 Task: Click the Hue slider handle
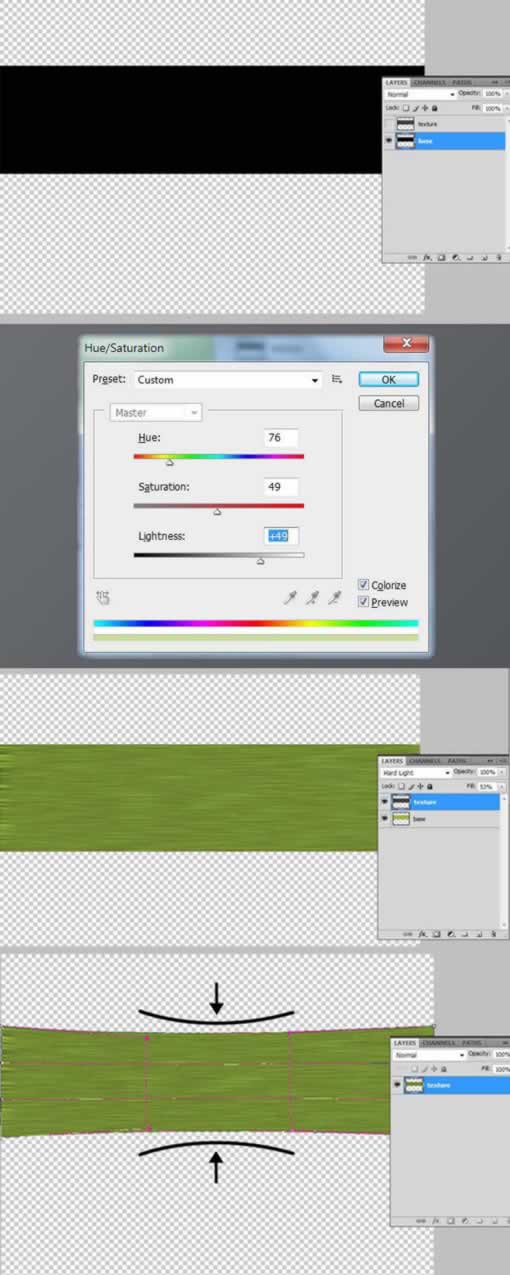(169, 462)
